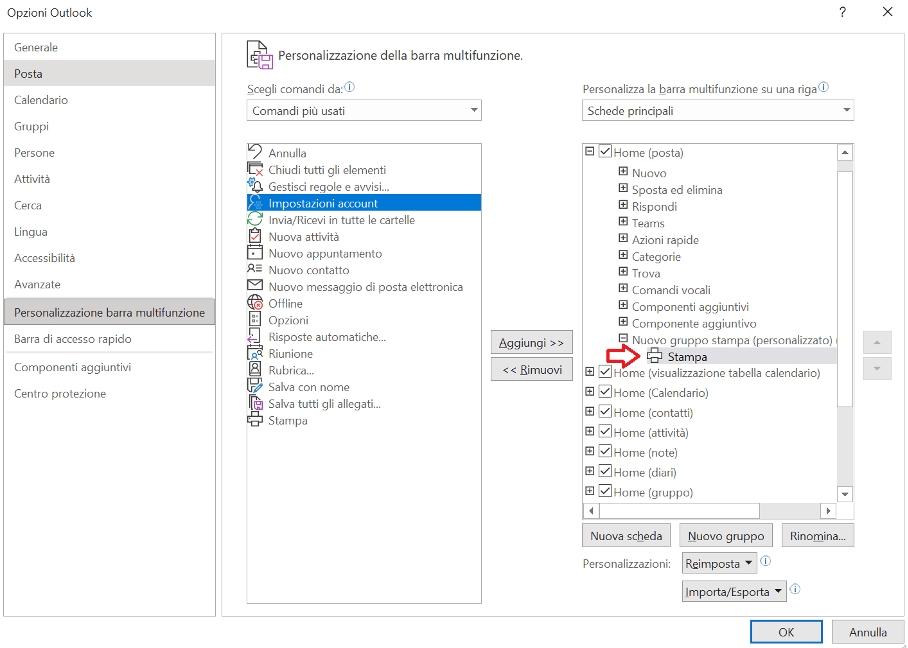Confirm with the OK button

(x=786, y=632)
